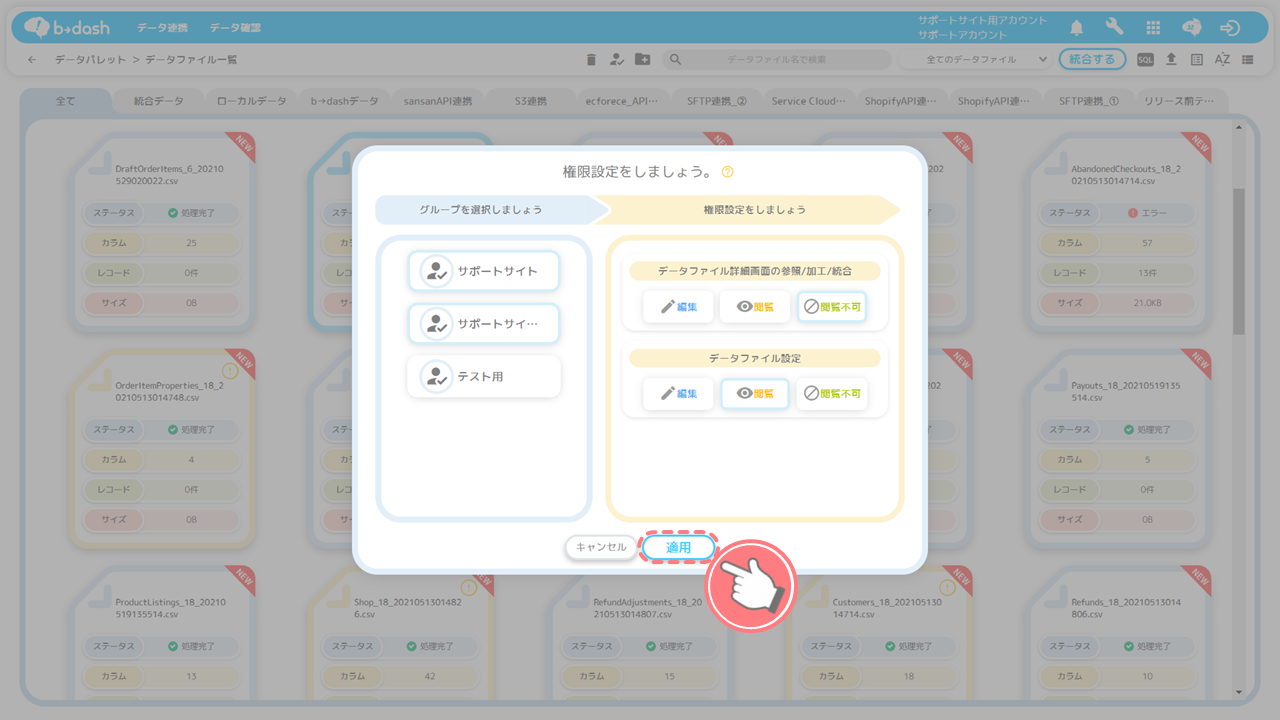Screen dimensions: 1280x720
Task: Select the リリース前テ… tab
Action: click(x=1180, y=101)
